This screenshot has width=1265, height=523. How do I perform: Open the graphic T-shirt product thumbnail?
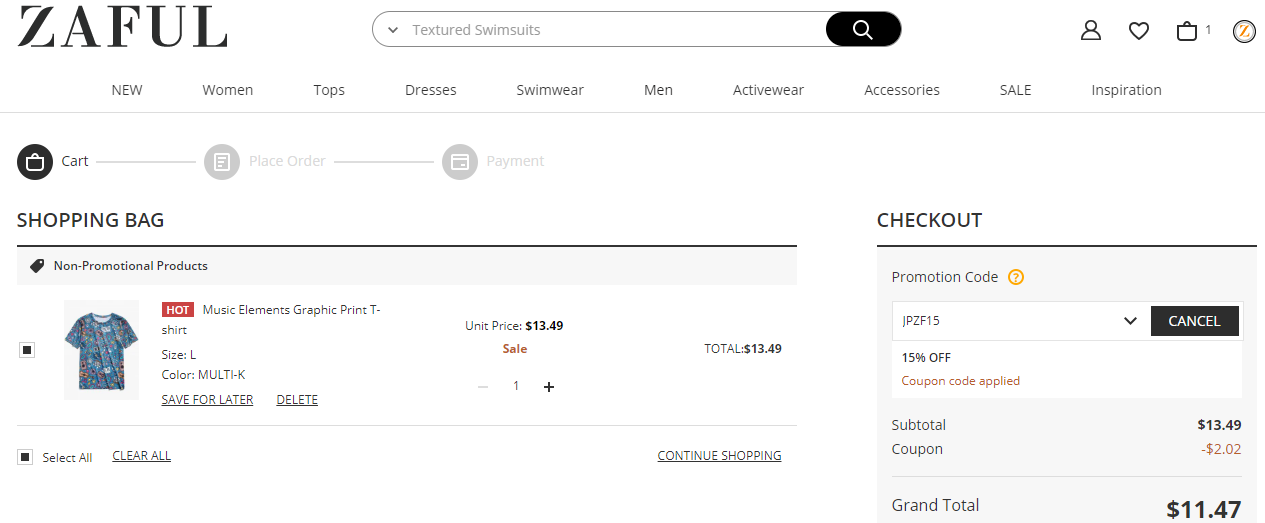coord(101,350)
